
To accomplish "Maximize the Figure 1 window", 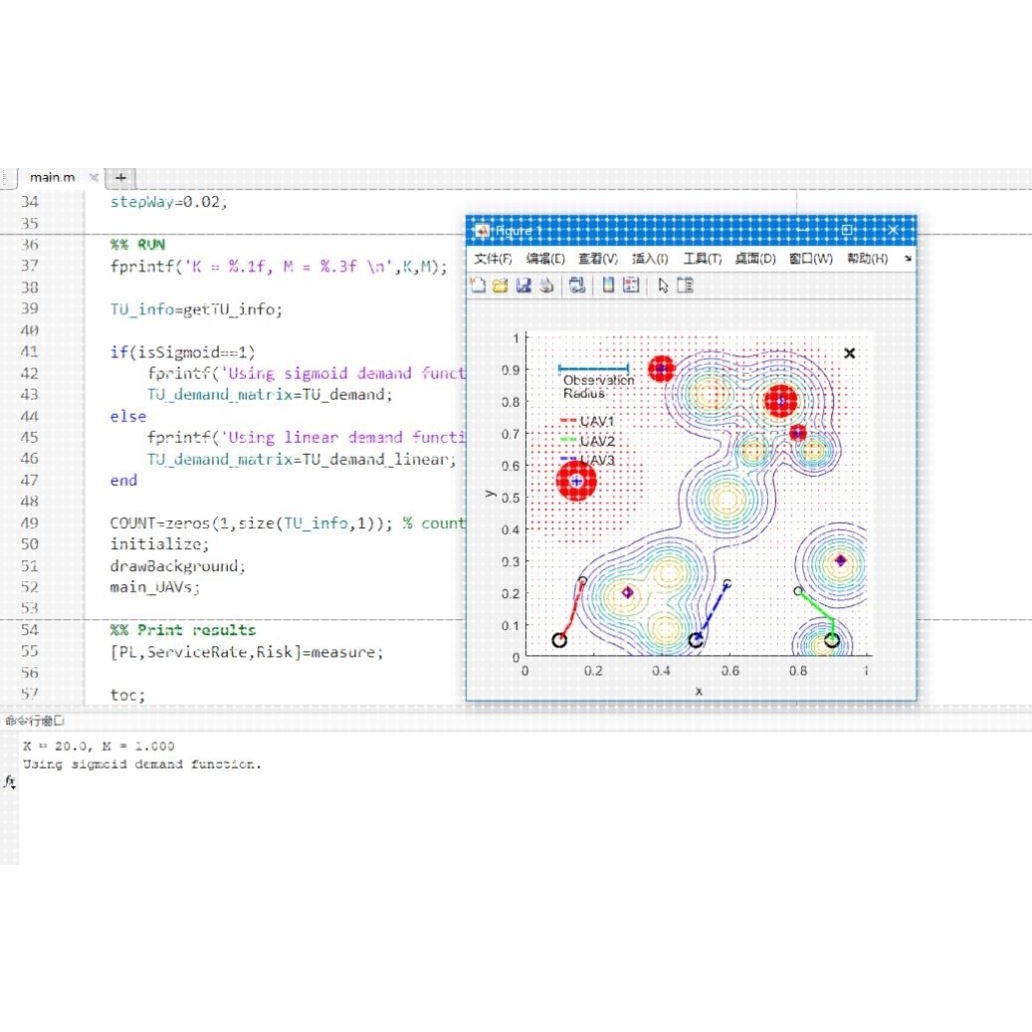I will coord(848,230).
